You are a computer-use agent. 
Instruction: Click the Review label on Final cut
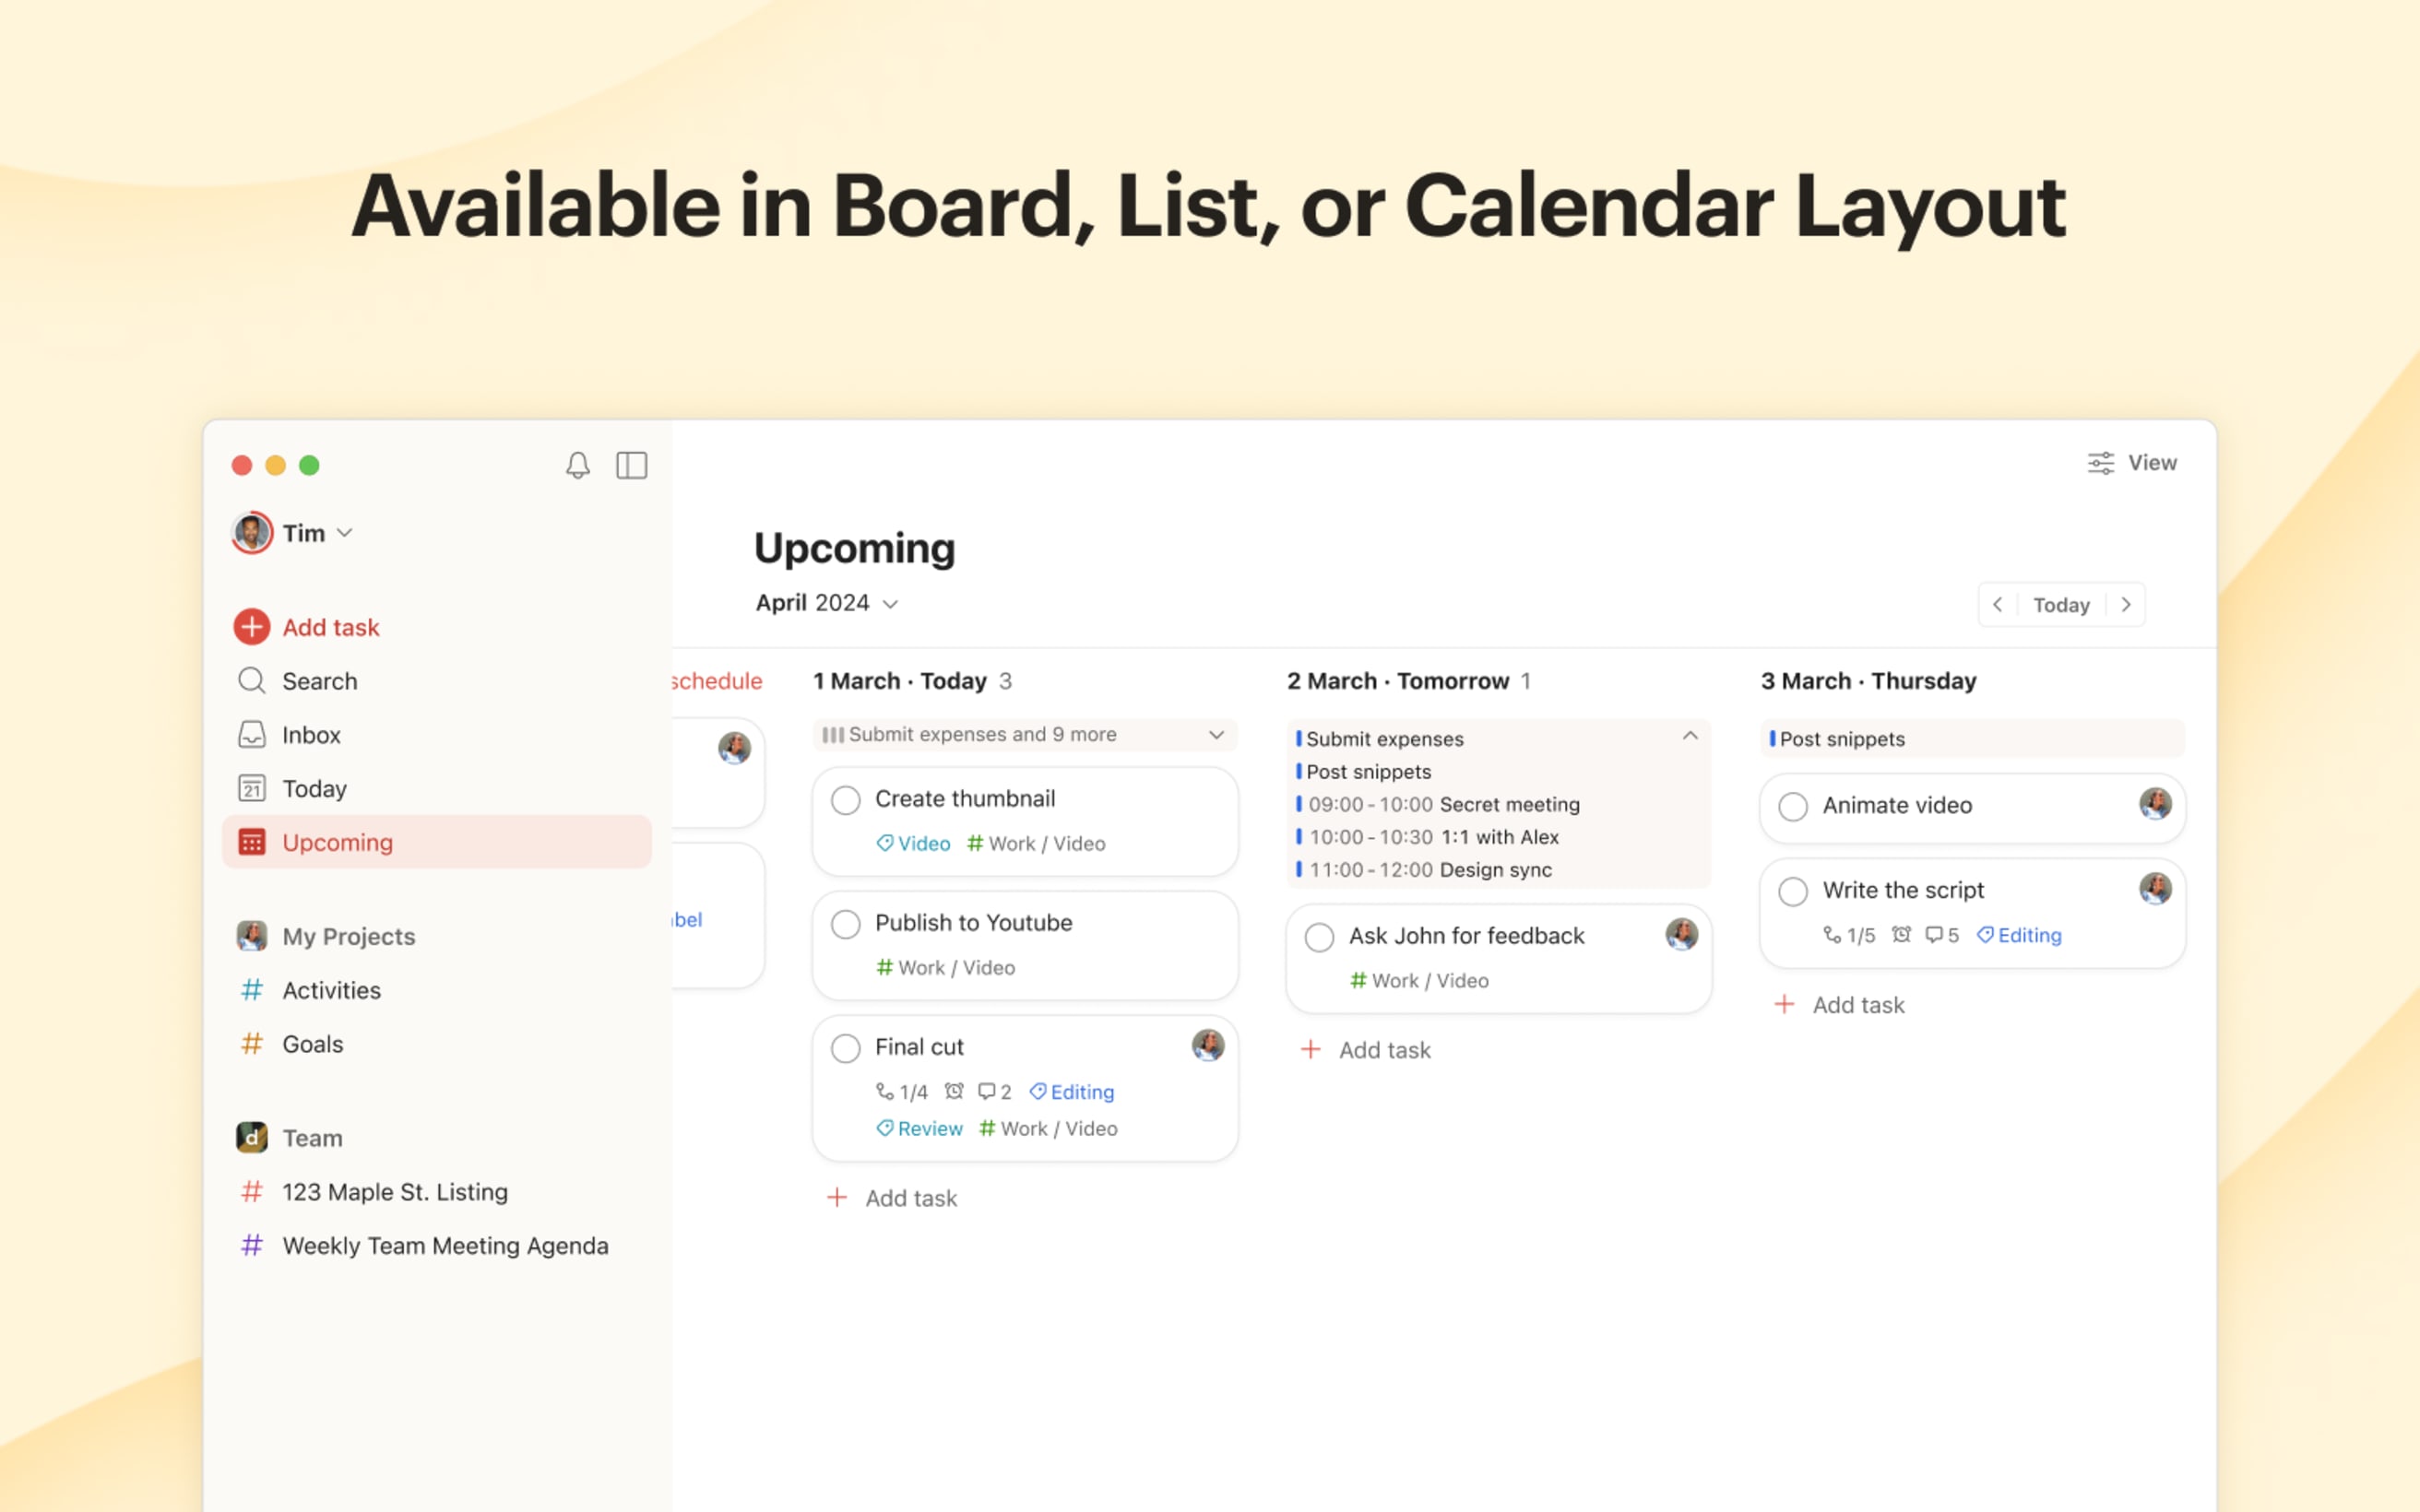[919, 1129]
